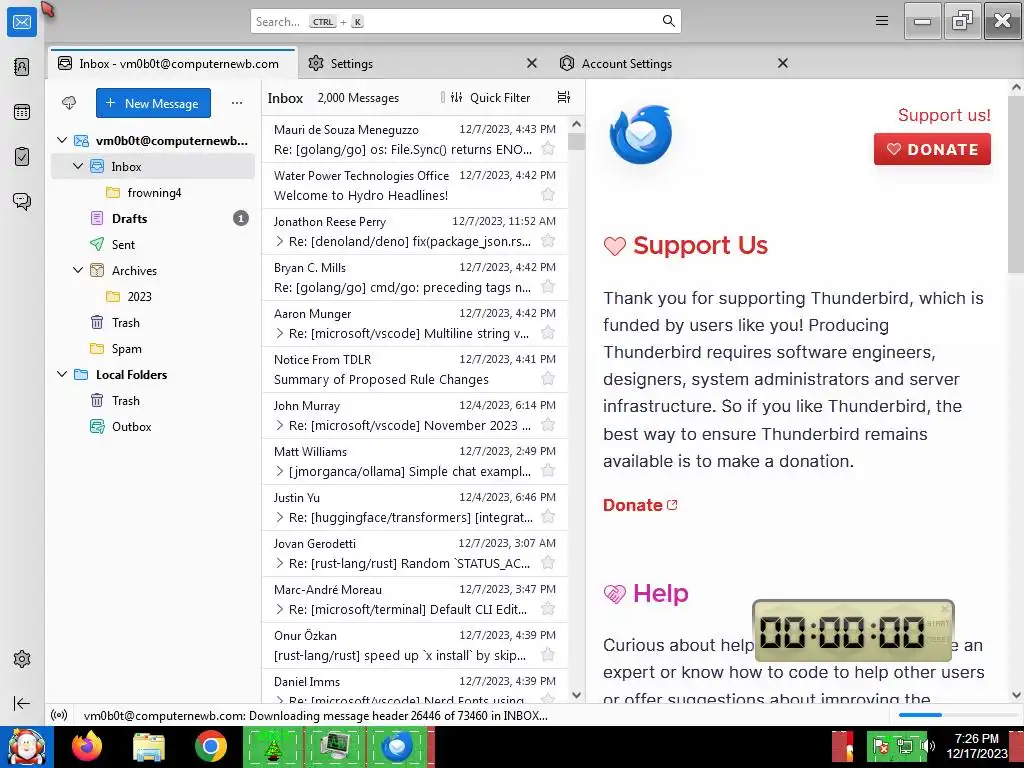Image resolution: width=1024 pixels, height=768 pixels.
Task: Close the Account Settings tab
Action: [x=783, y=63]
